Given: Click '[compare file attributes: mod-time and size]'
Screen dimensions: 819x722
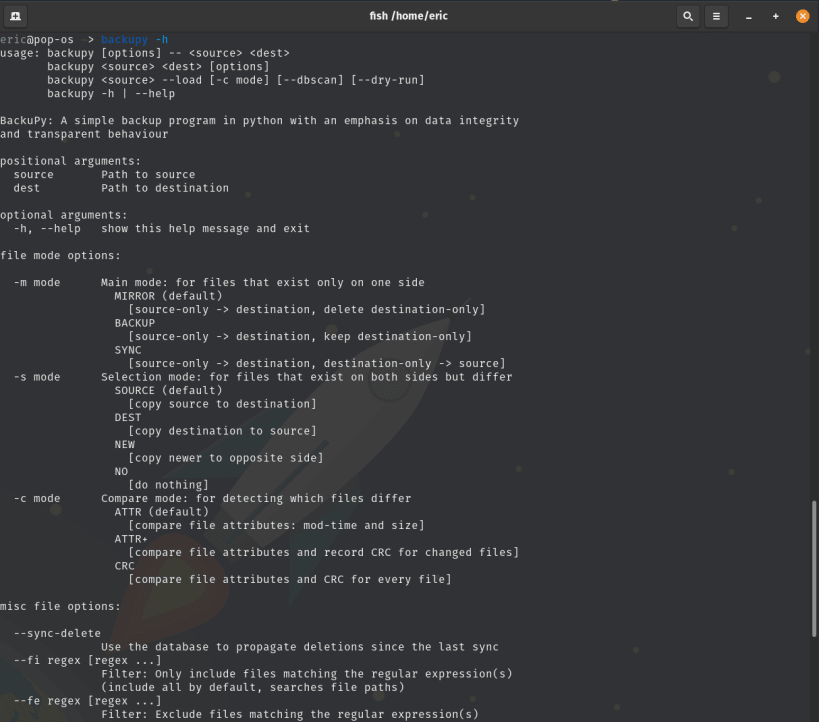Looking at the screenshot, I should tap(276, 526).
